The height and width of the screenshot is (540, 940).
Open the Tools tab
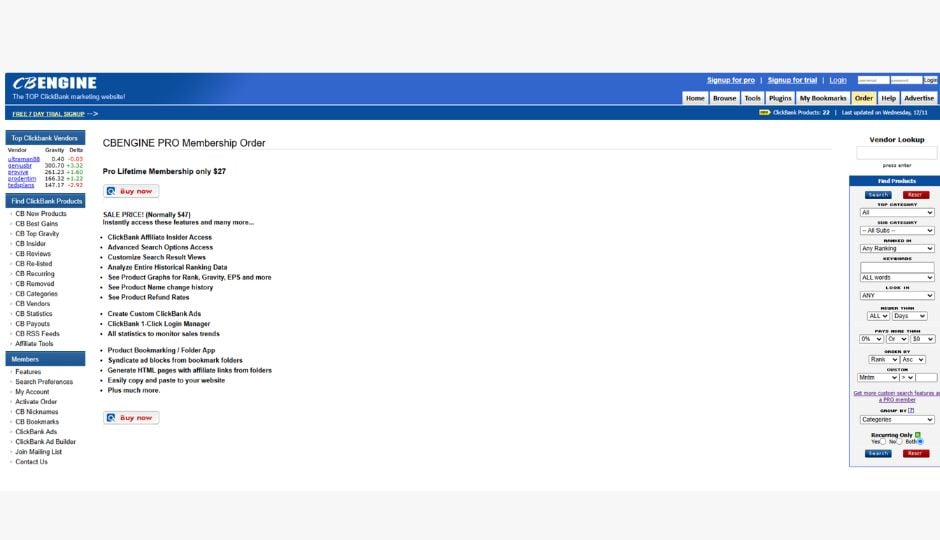click(x=752, y=98)
